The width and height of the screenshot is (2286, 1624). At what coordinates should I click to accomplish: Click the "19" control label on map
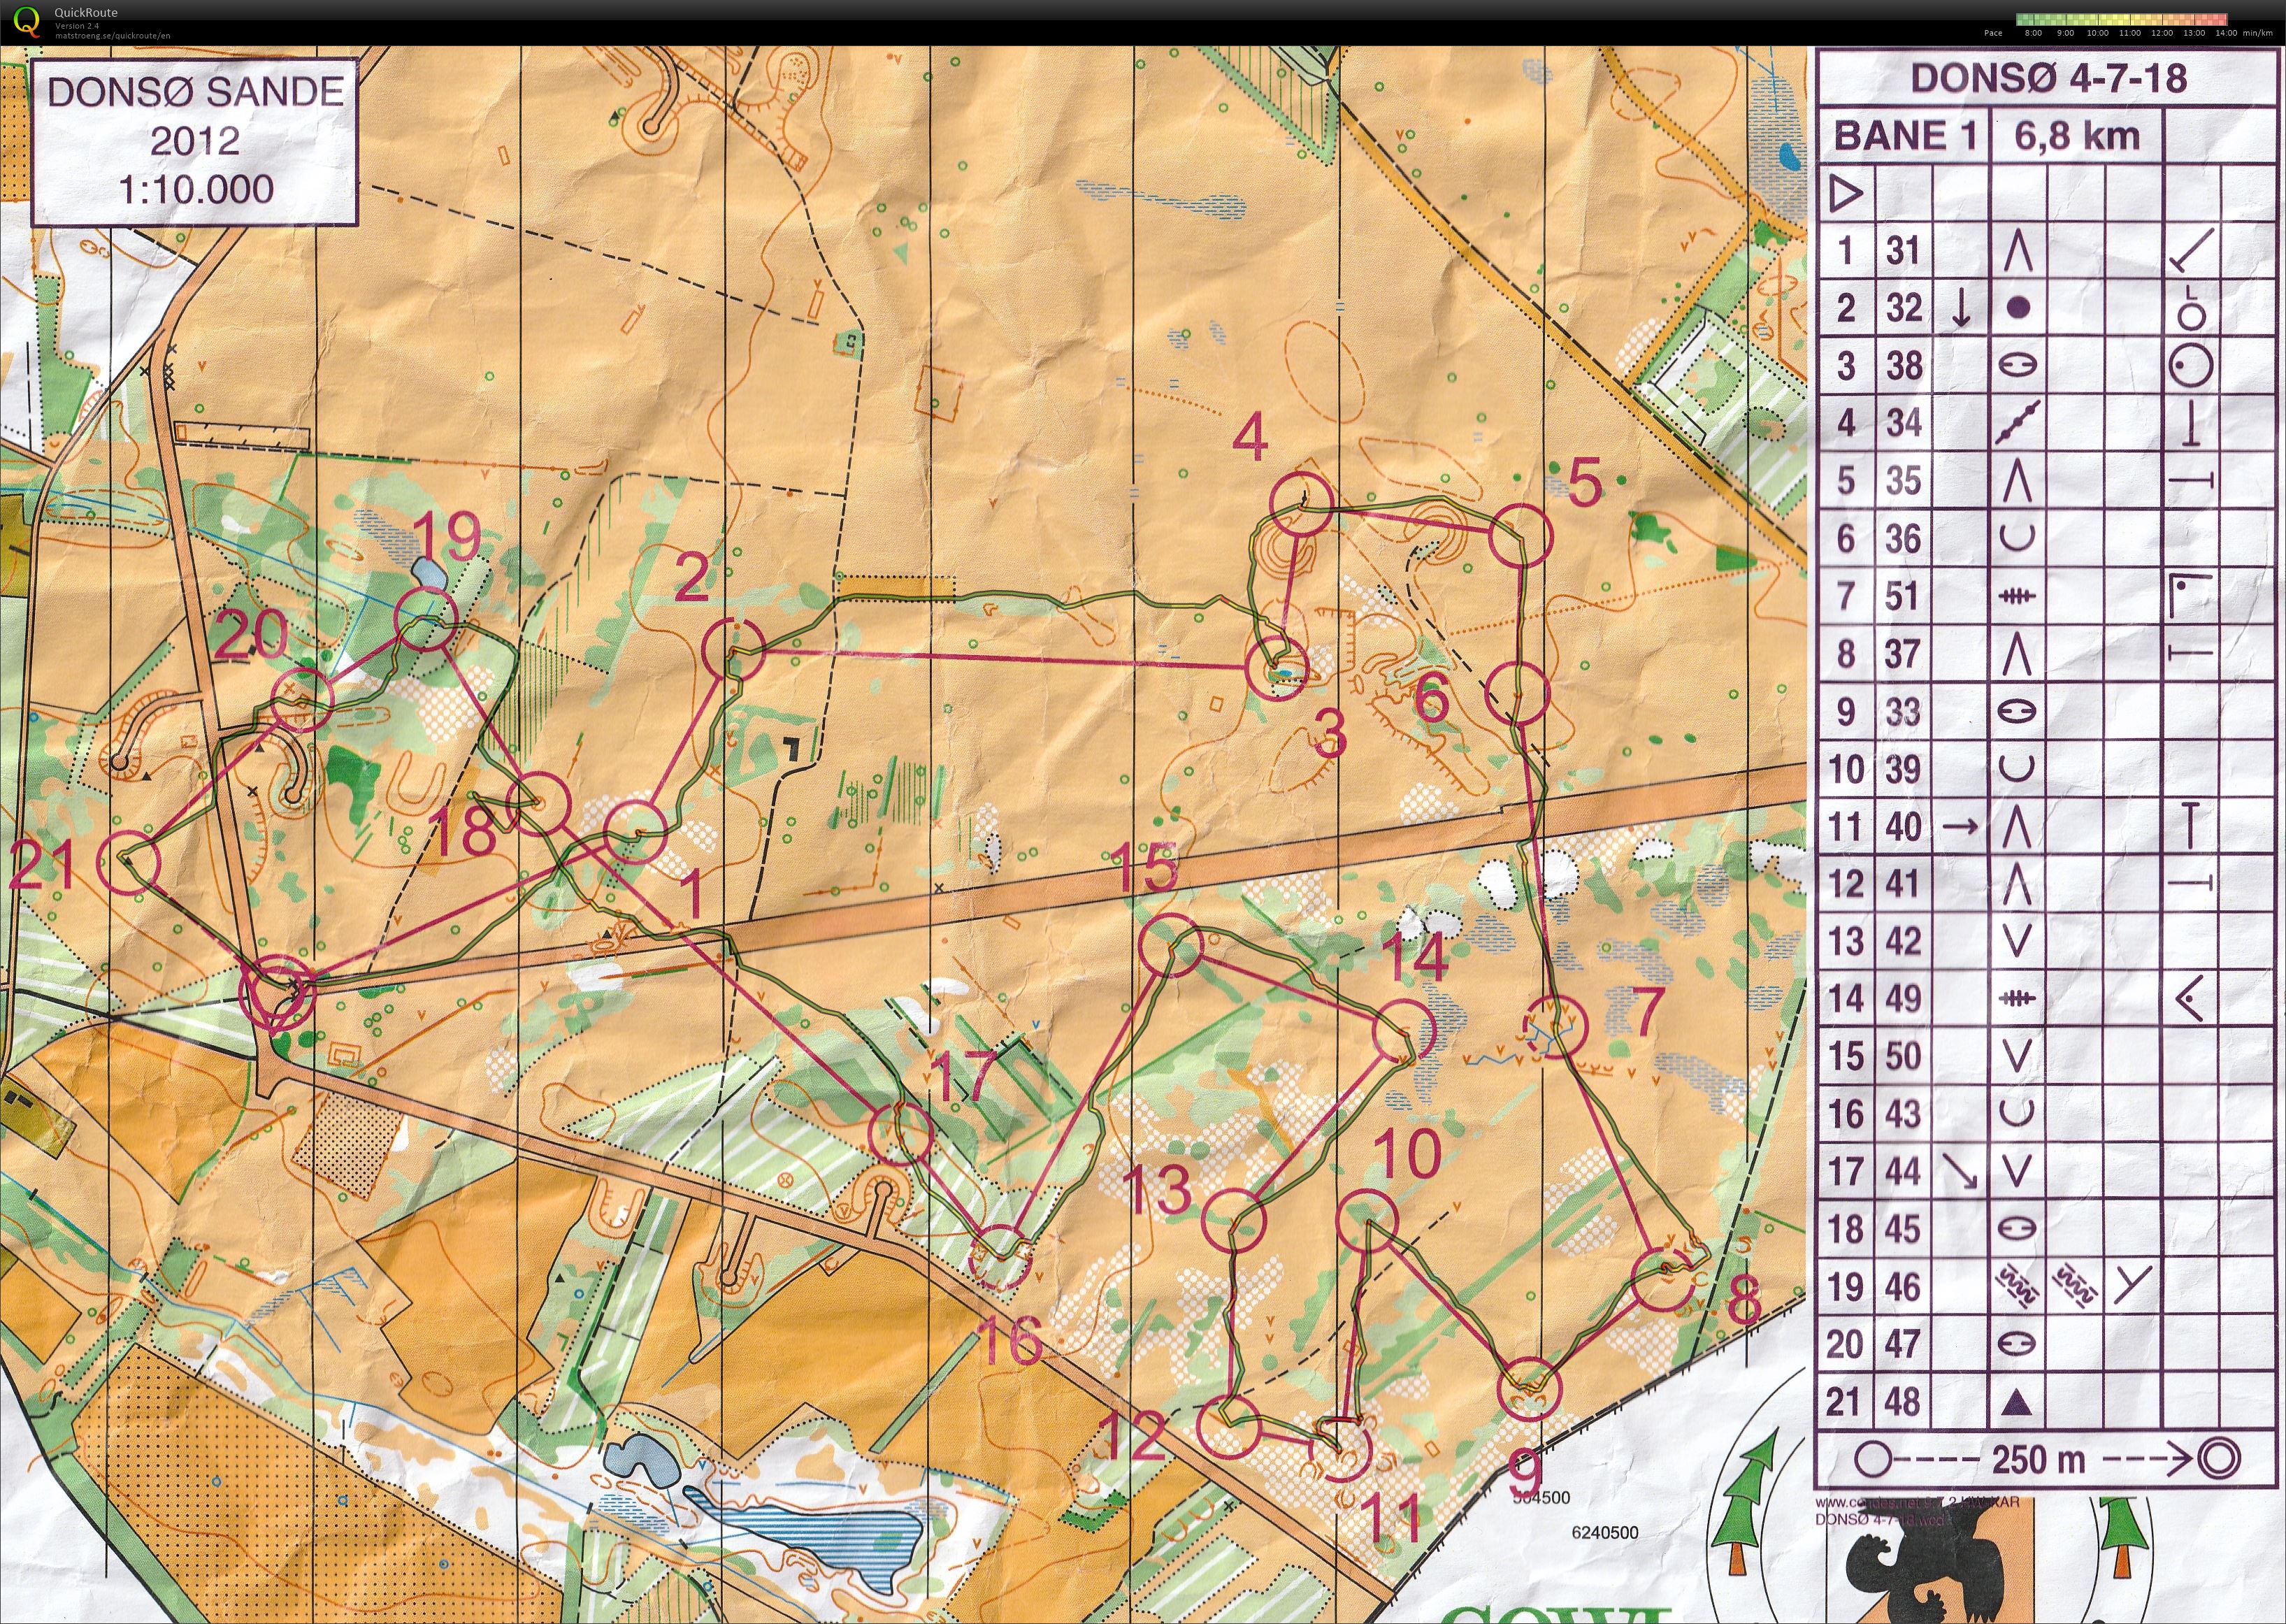[448, 538]
